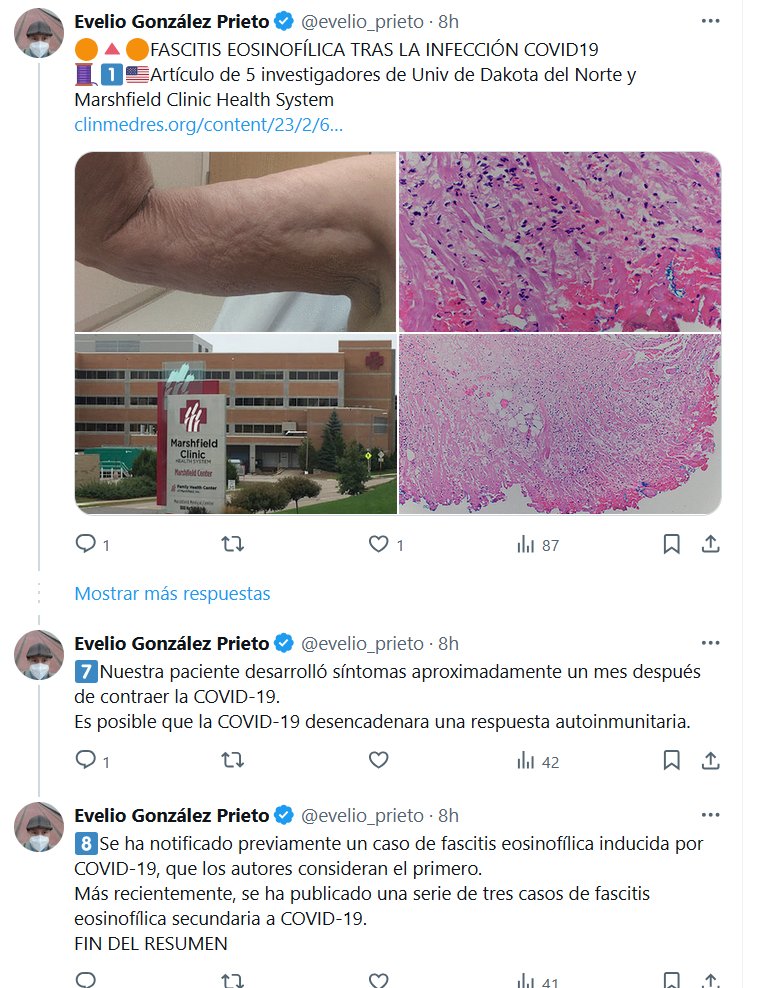The height and width of the screenshot is (988, 766).
Task: Bookmark the tweet numbered 7
Action: pyautogui.click(x=672, y=761)
